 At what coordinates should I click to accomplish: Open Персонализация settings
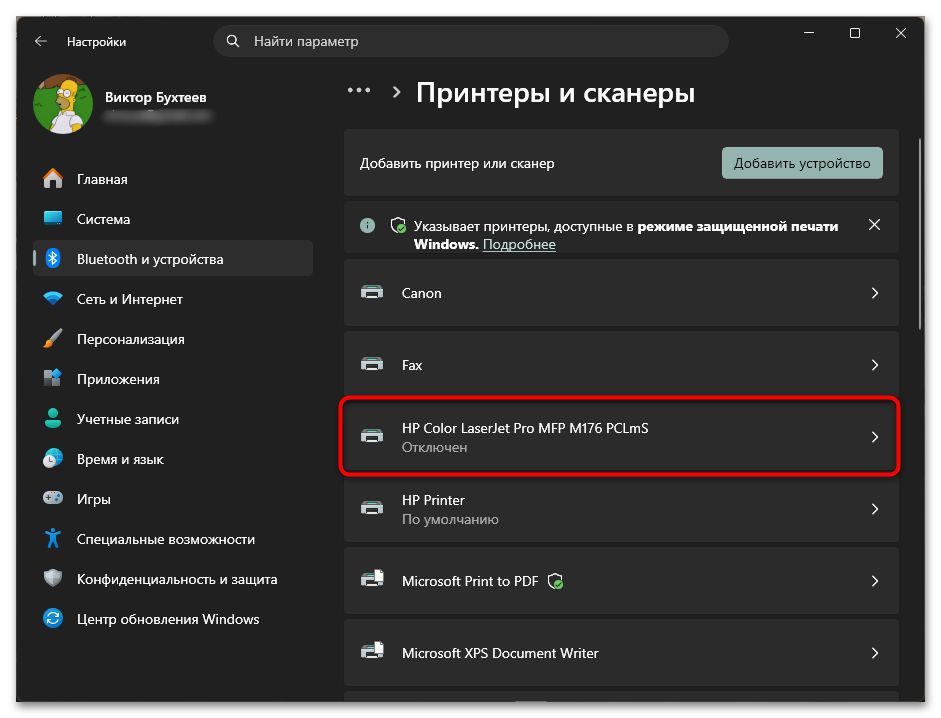[173, 339]
